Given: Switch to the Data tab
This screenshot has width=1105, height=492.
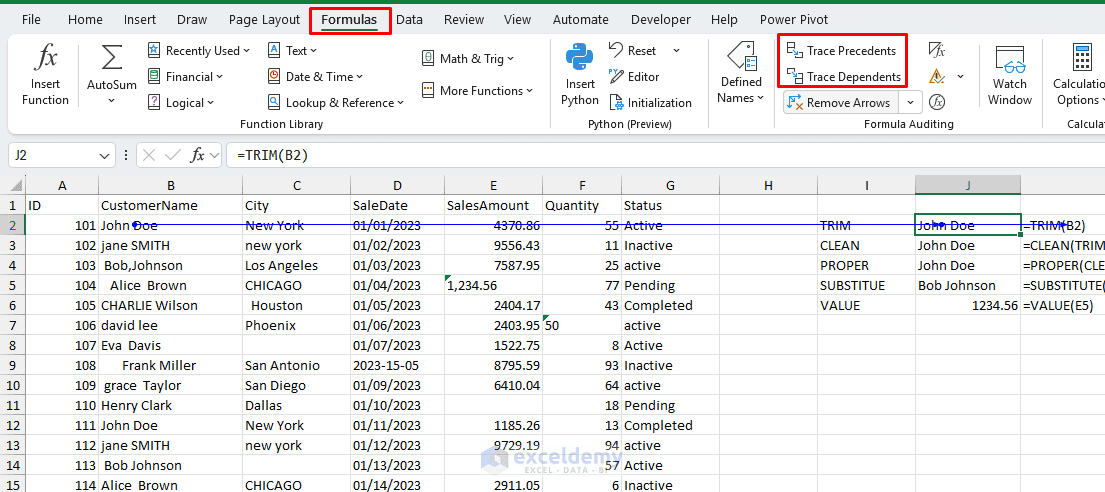Looking at the screenshot, I should click(409, 20).
